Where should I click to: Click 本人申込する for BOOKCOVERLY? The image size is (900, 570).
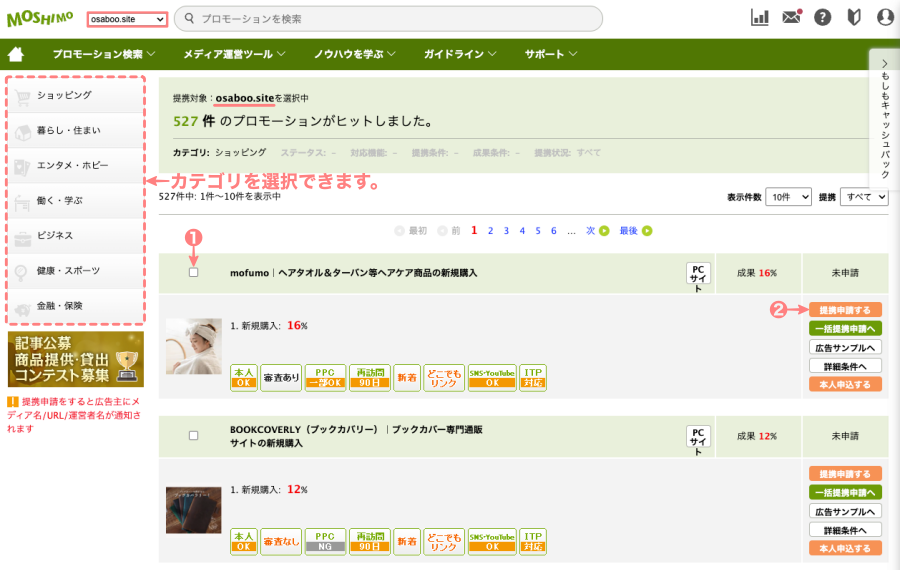click(845, 548)
